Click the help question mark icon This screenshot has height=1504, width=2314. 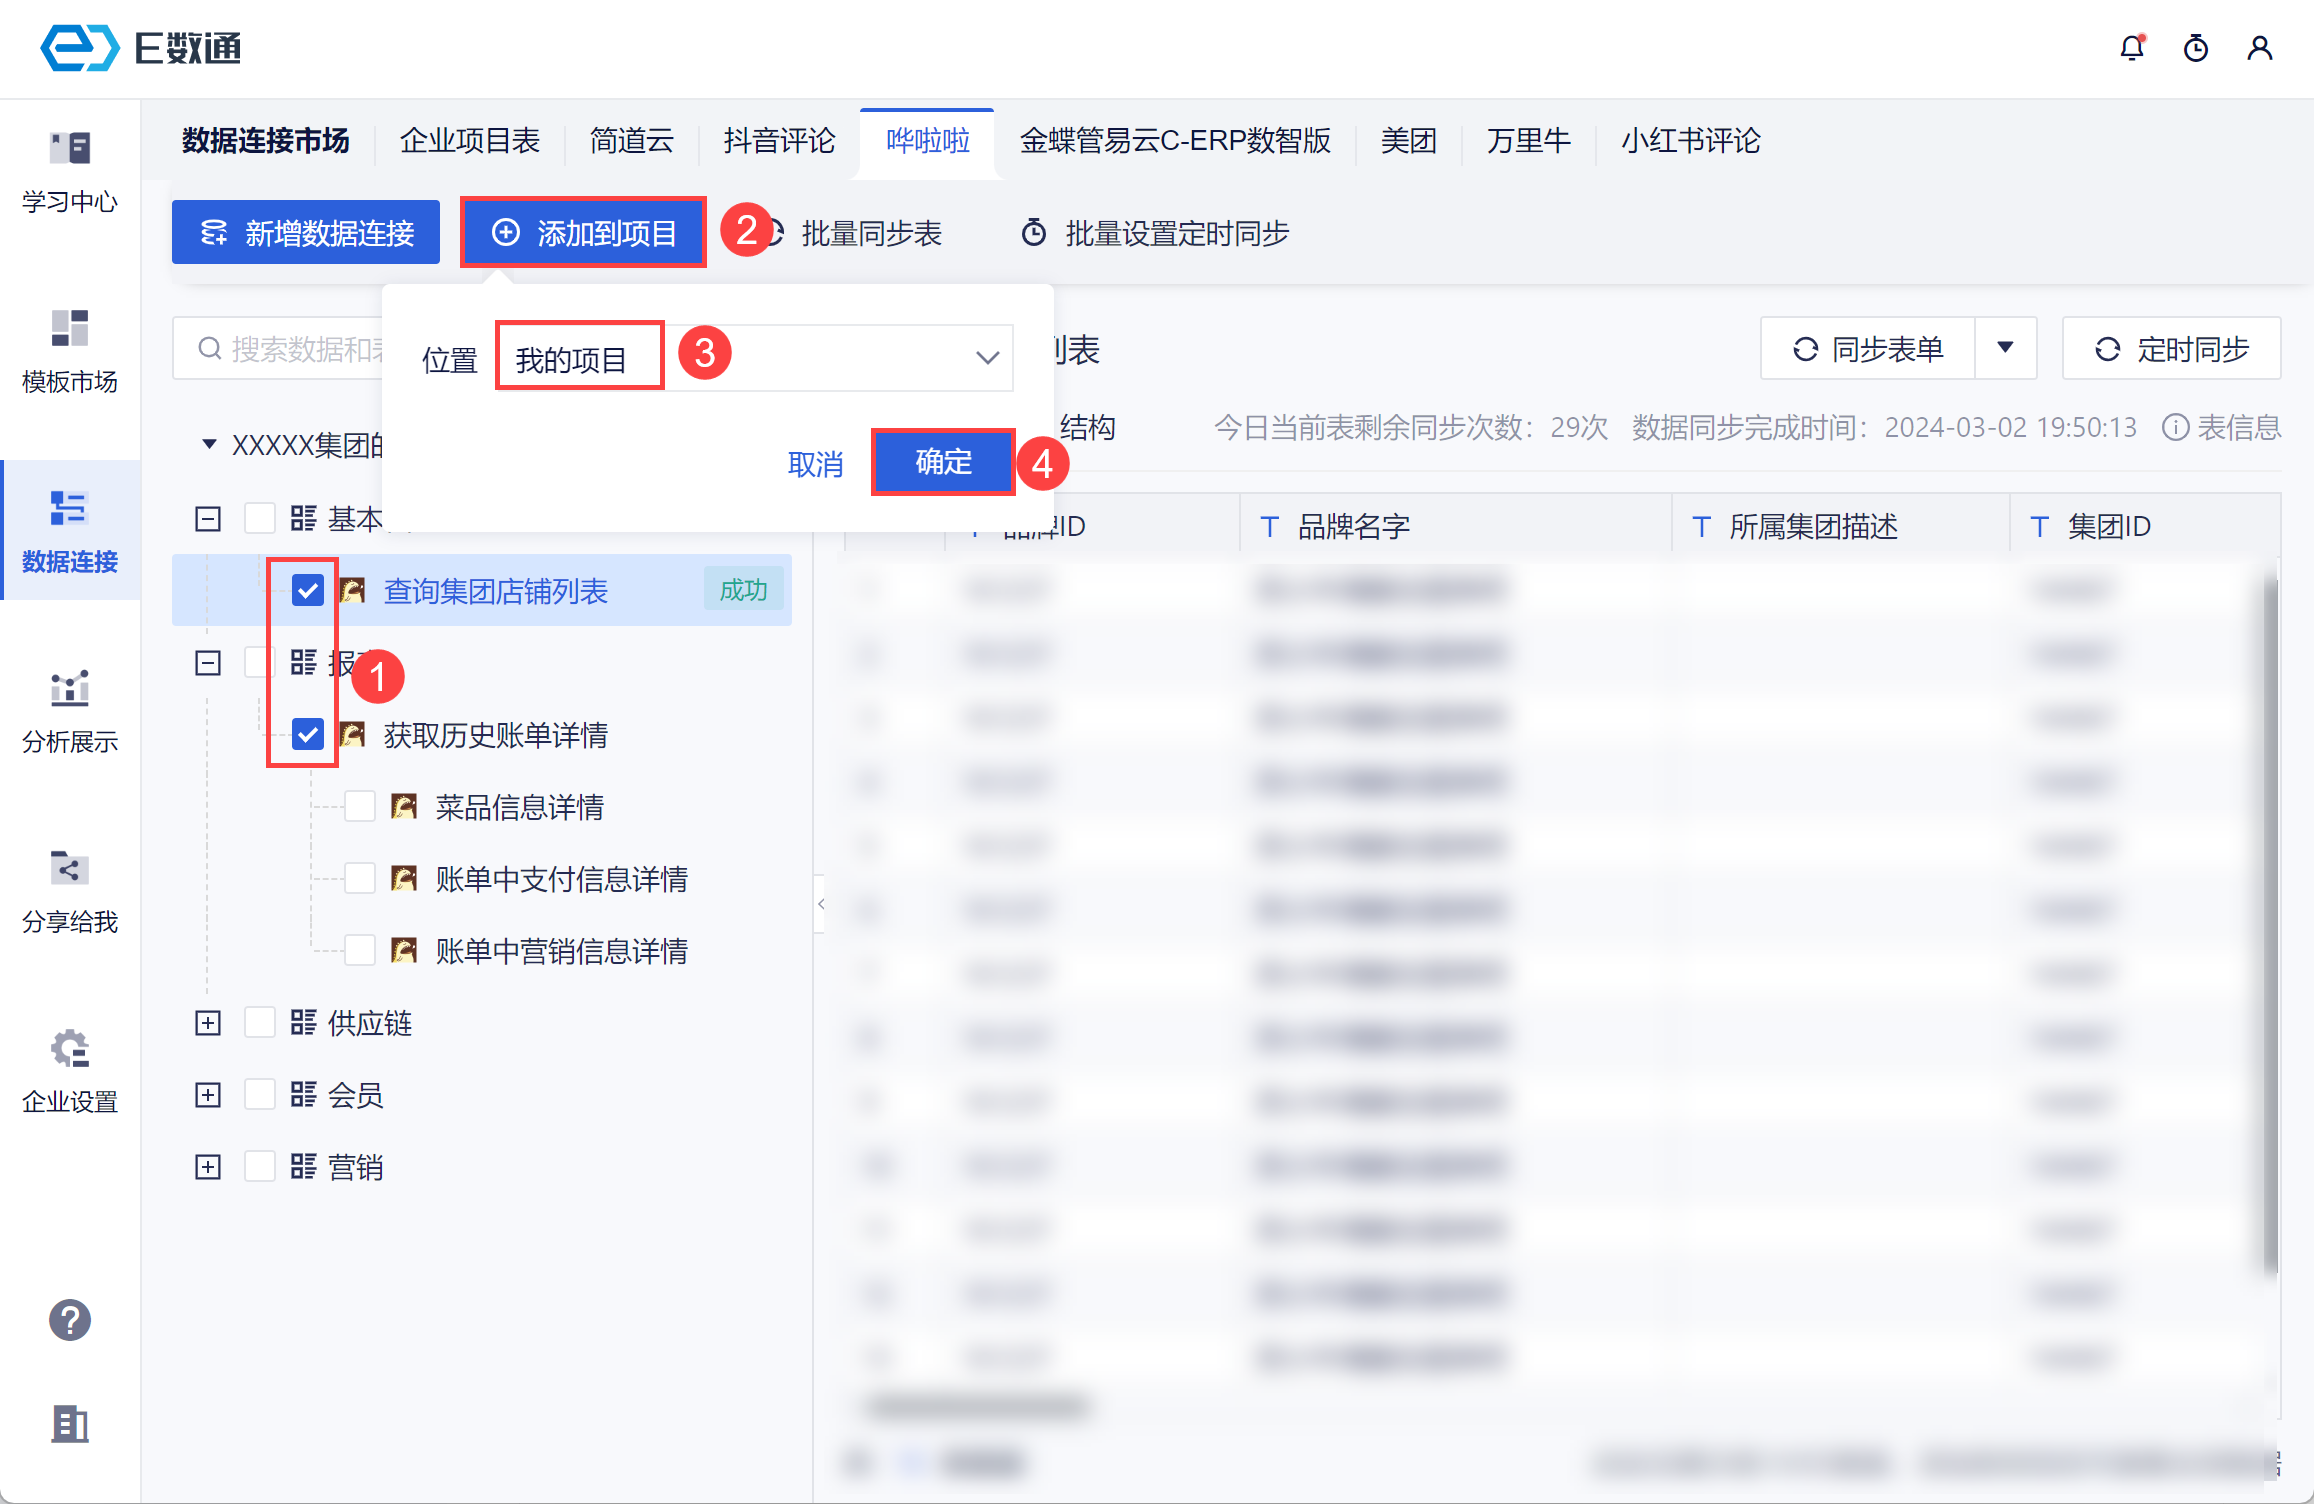[x=70, y=1320]
